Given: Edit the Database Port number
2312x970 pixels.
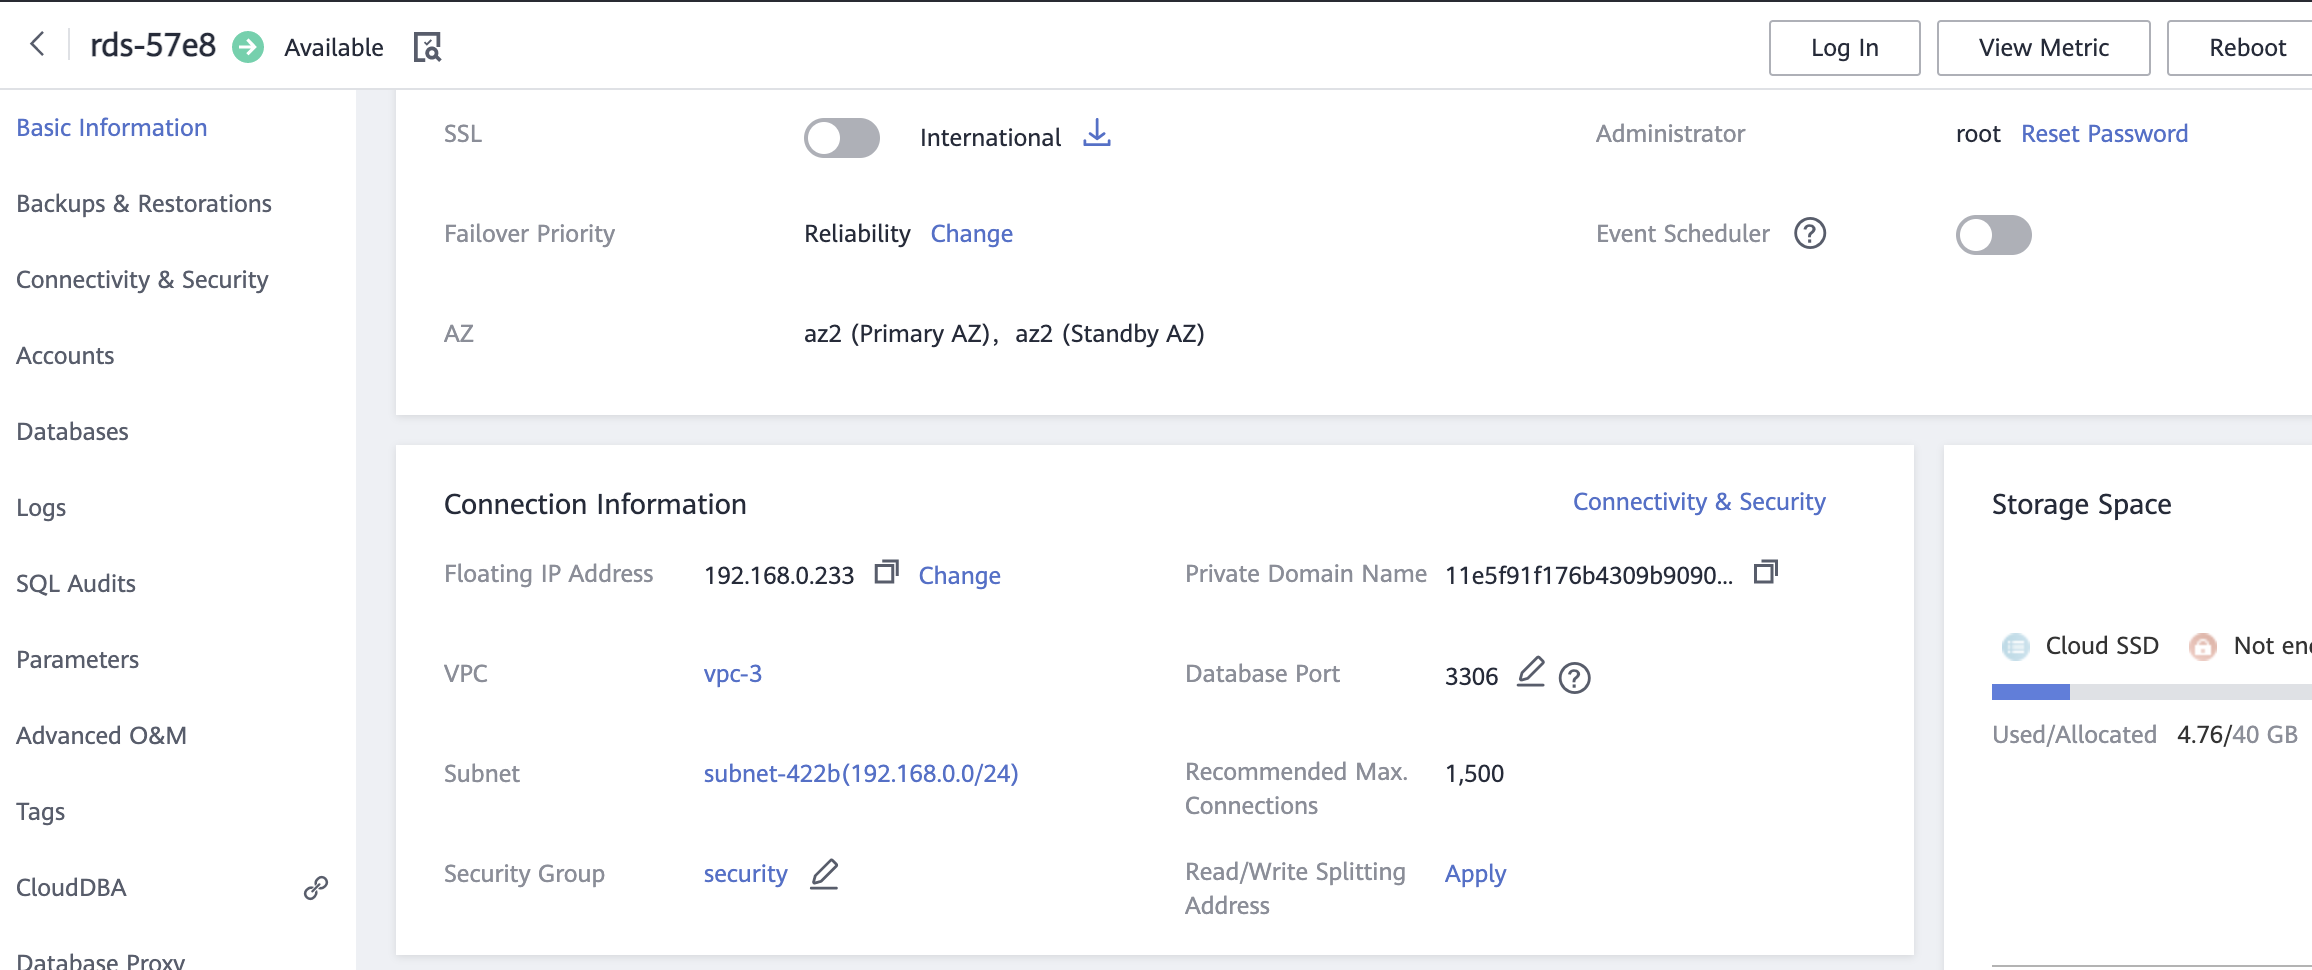Looking at the screenshot, I should click(x=1531, y=672).
